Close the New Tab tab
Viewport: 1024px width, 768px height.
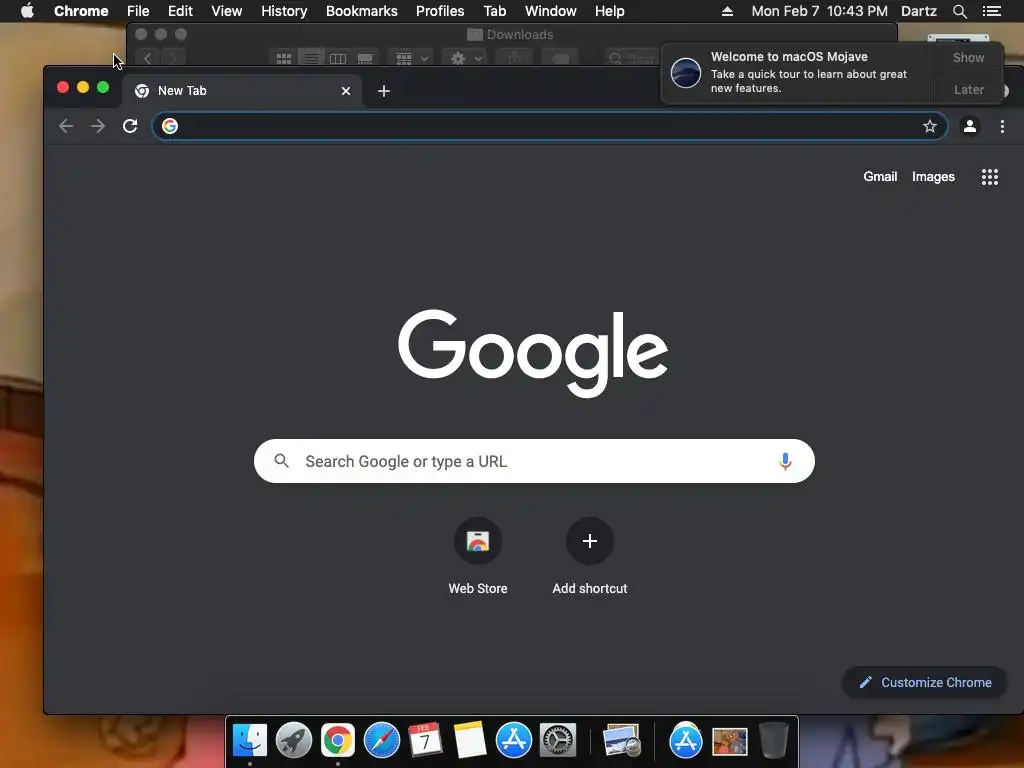pos(346,91)
